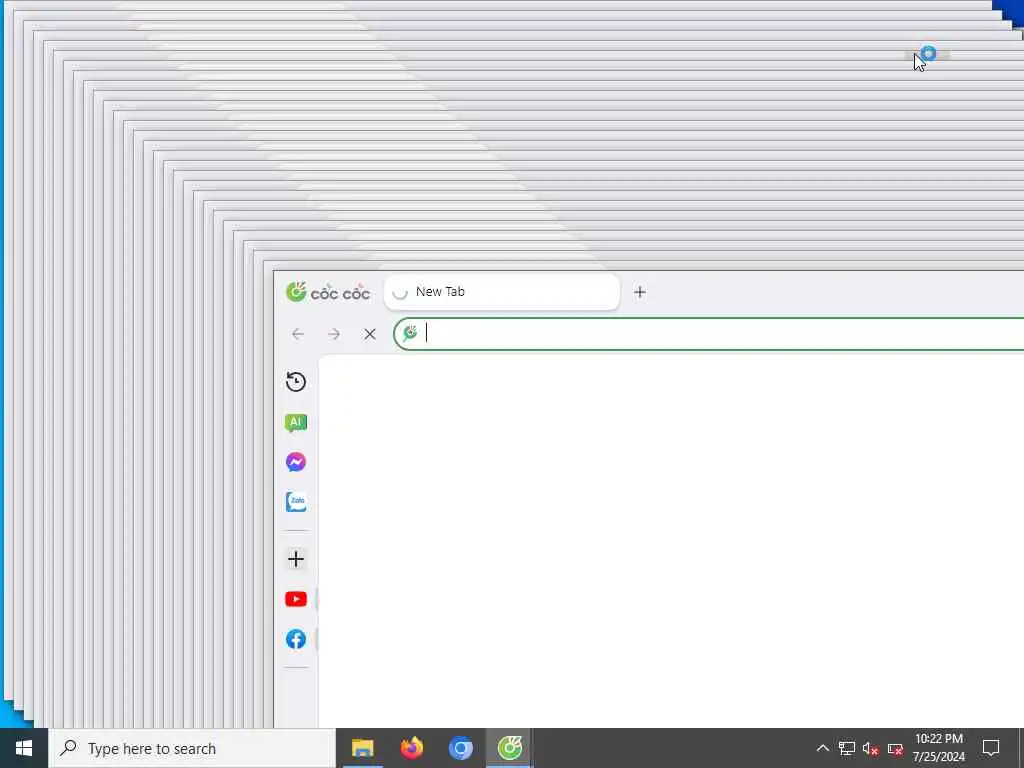Open the Windows Start menu
1024x768 pixels.
pos(24,748)
